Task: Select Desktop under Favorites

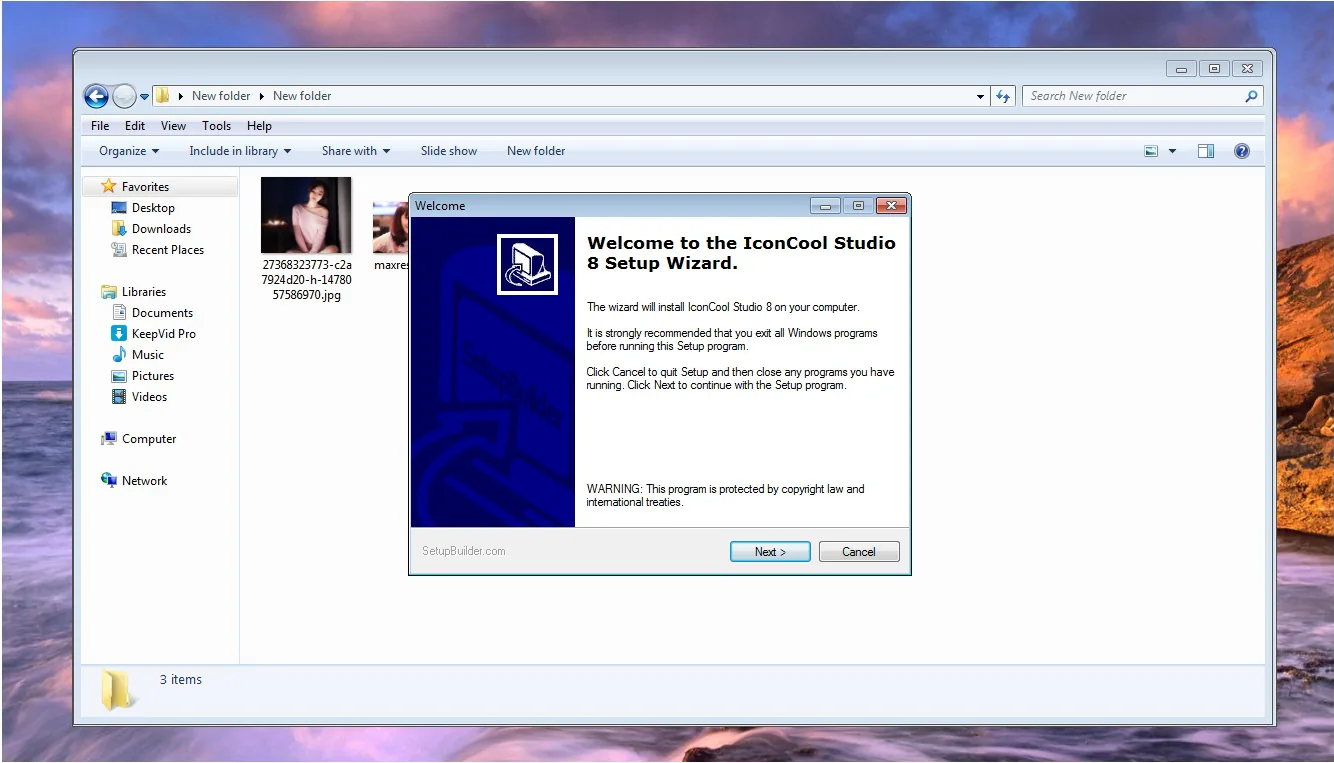Action: (153, 208)
